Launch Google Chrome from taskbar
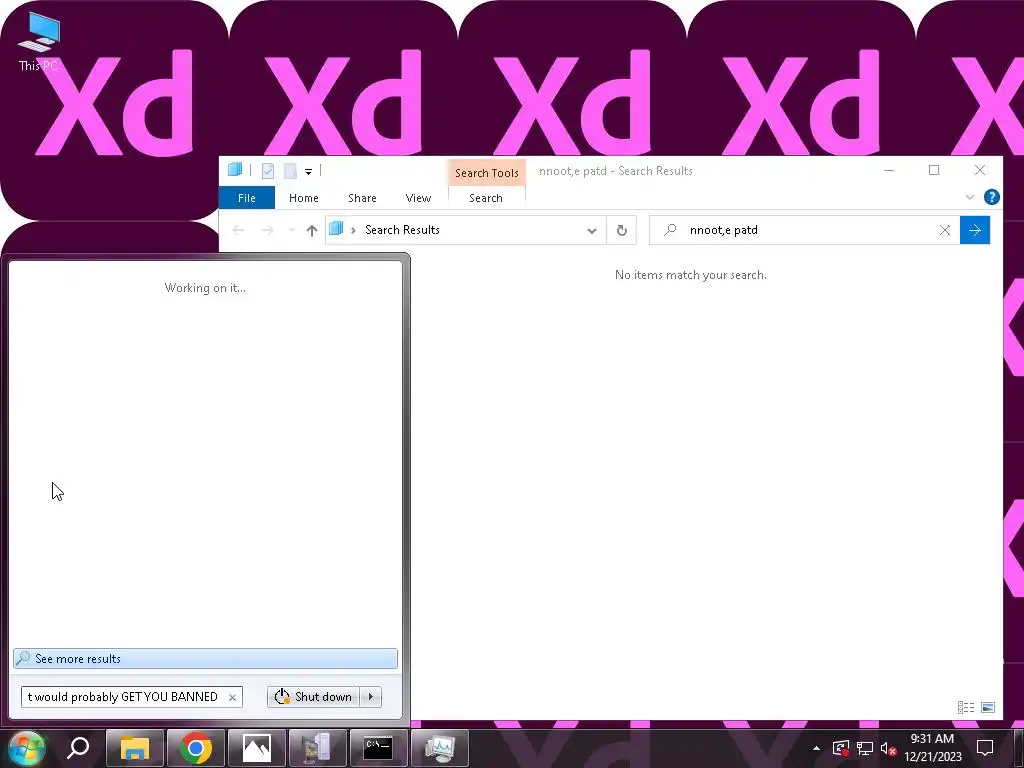Image resolution: width=1024 pixels, height=768 pixels. coord(195,748)
